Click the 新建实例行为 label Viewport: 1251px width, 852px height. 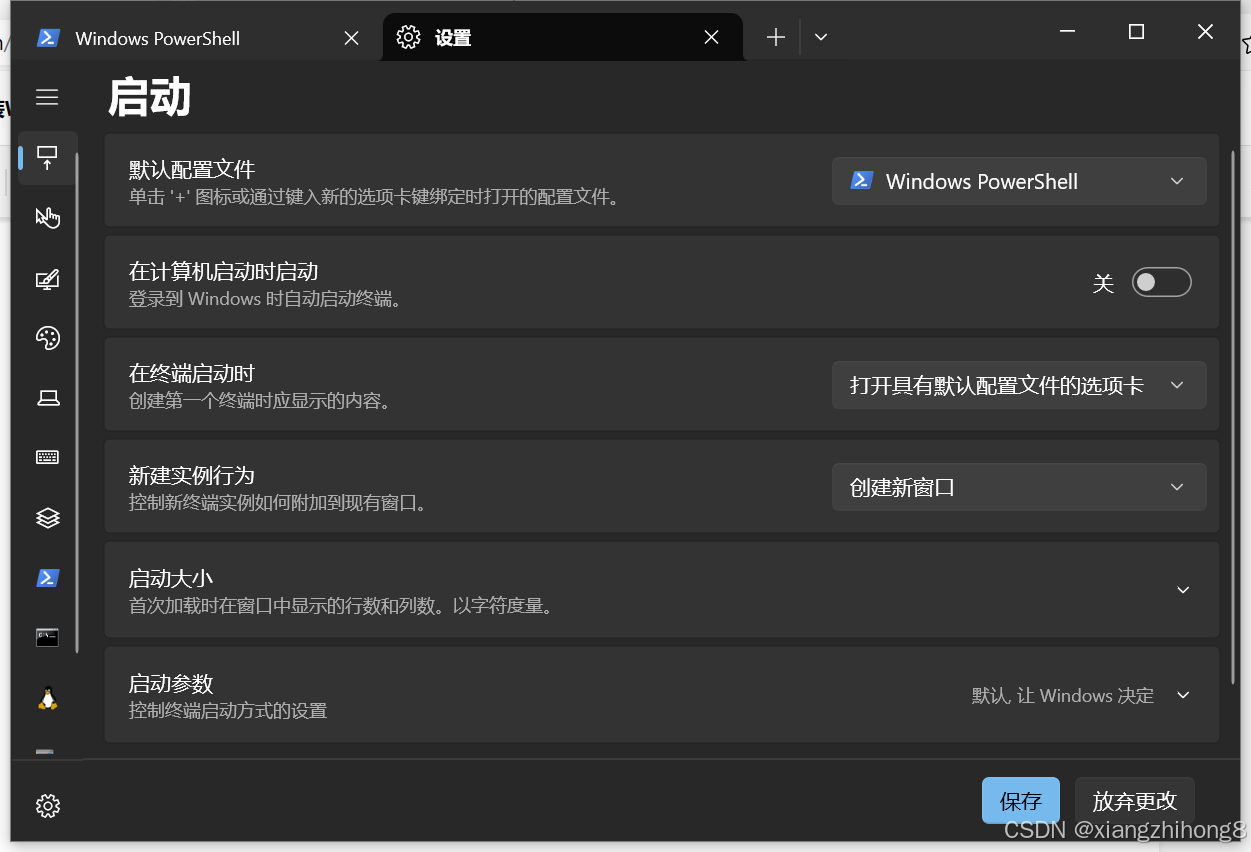tap(192, 475)
